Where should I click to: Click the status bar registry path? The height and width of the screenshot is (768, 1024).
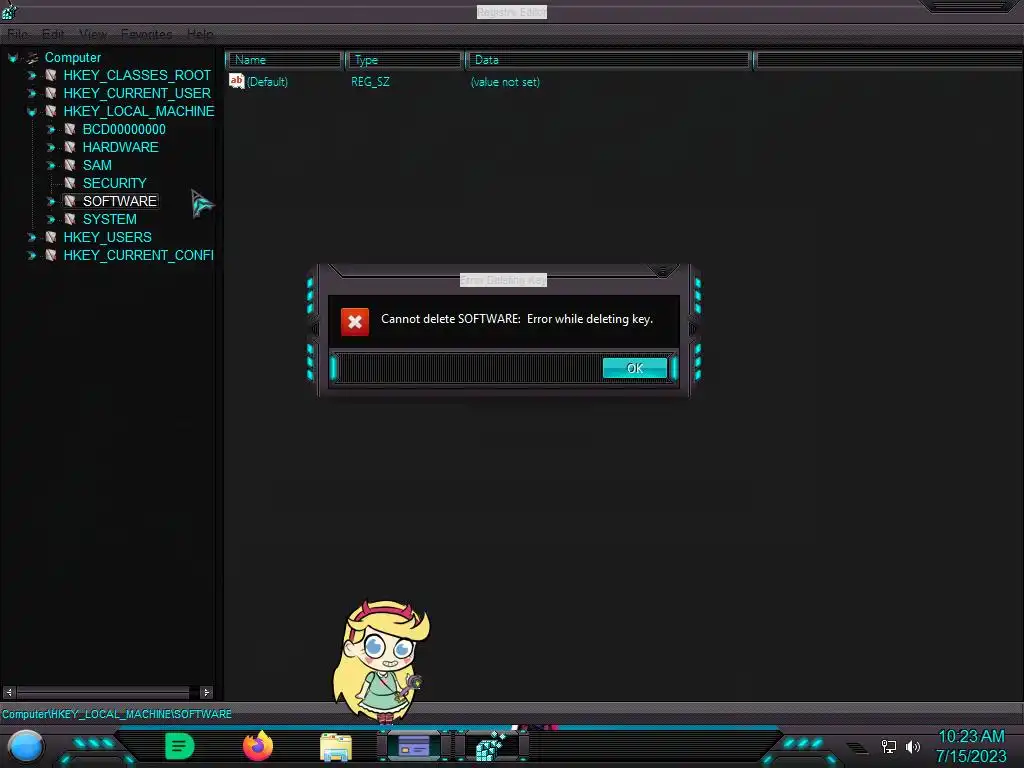117,714
